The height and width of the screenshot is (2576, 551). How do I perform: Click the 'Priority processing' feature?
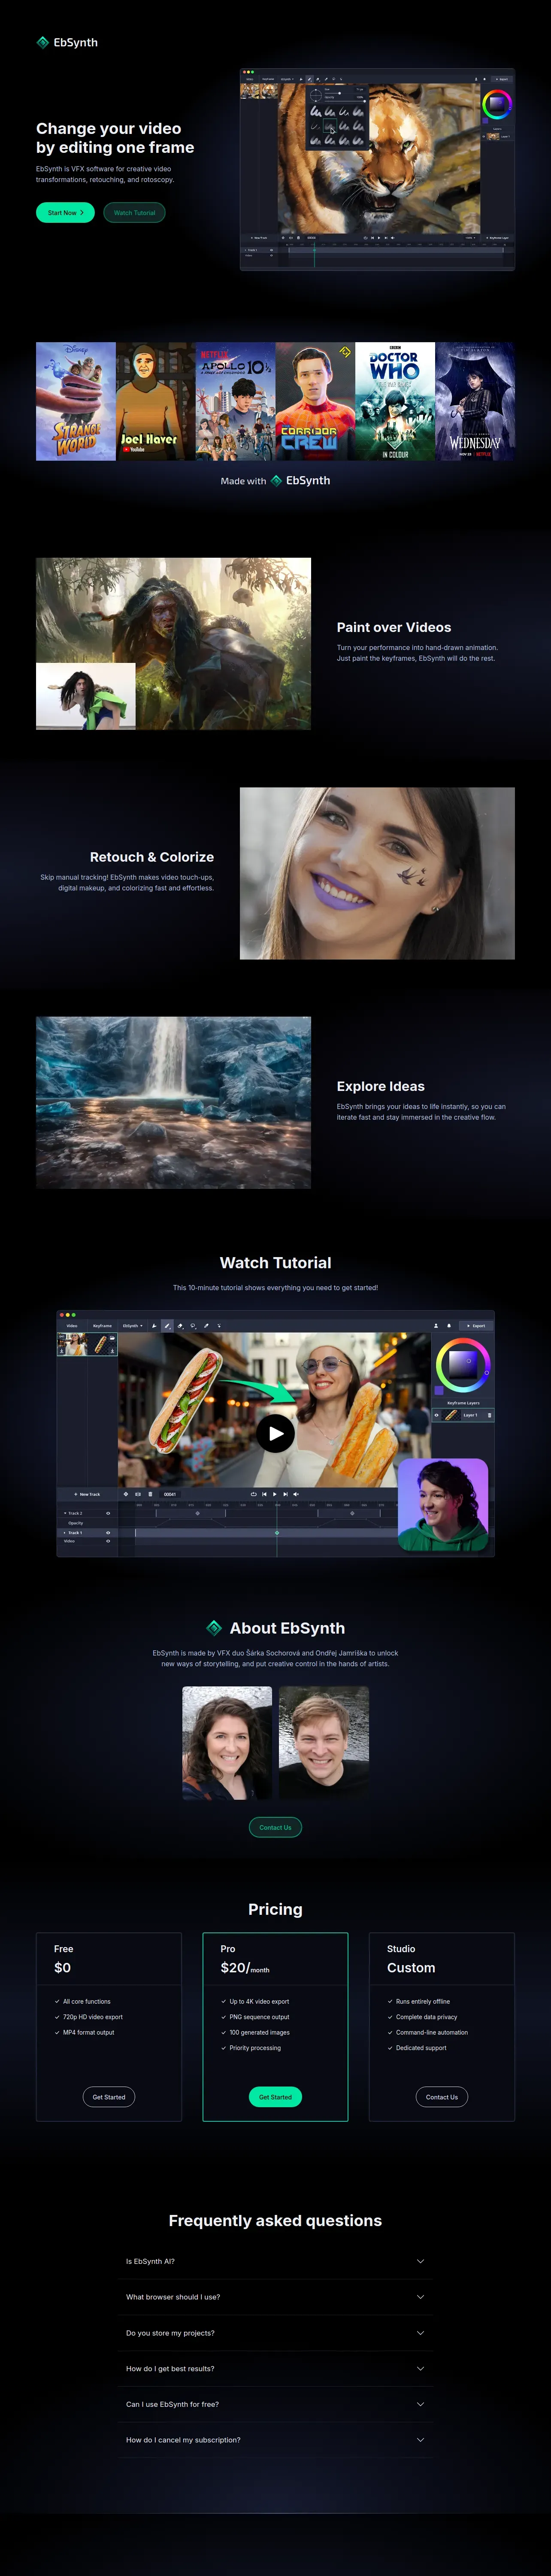[255, 2048]
